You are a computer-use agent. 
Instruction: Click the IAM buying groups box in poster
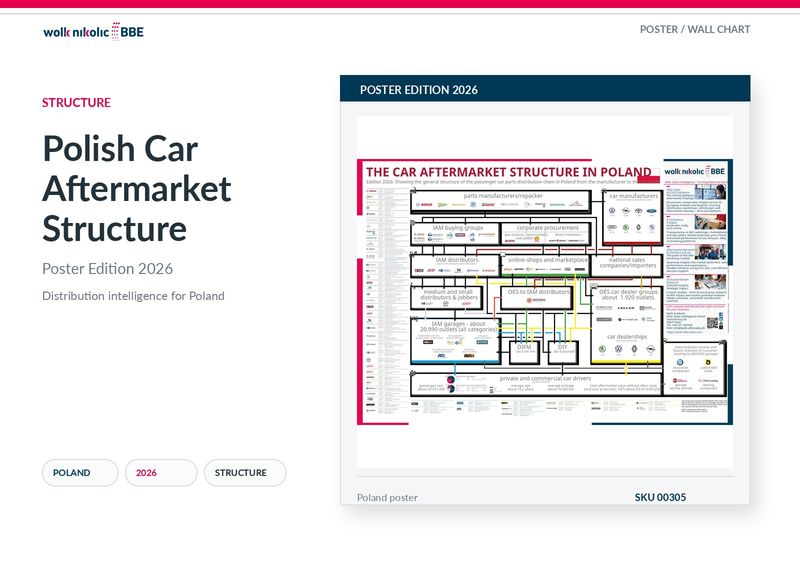pos(455,234)
